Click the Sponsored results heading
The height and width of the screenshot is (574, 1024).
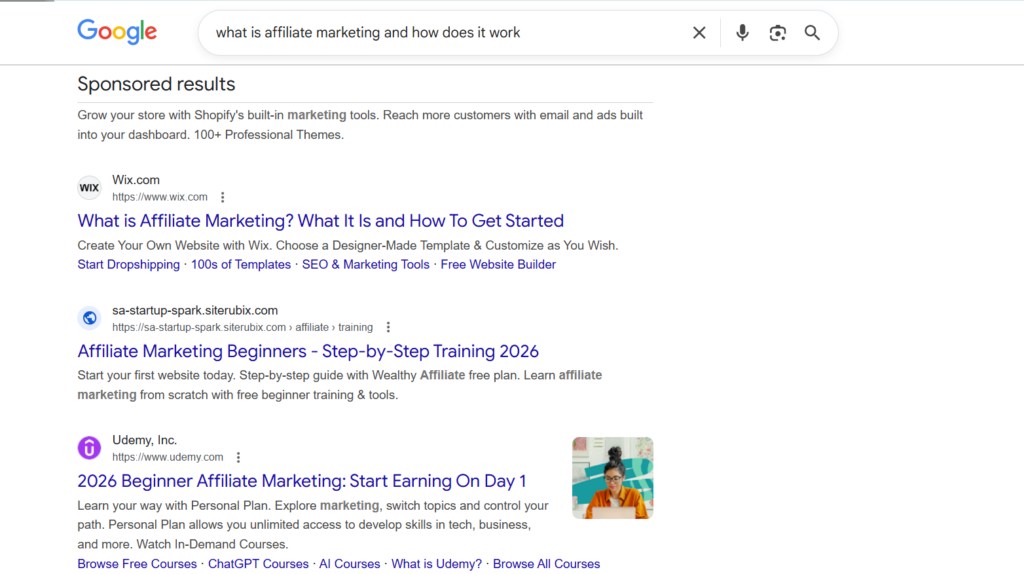(156, 84)
